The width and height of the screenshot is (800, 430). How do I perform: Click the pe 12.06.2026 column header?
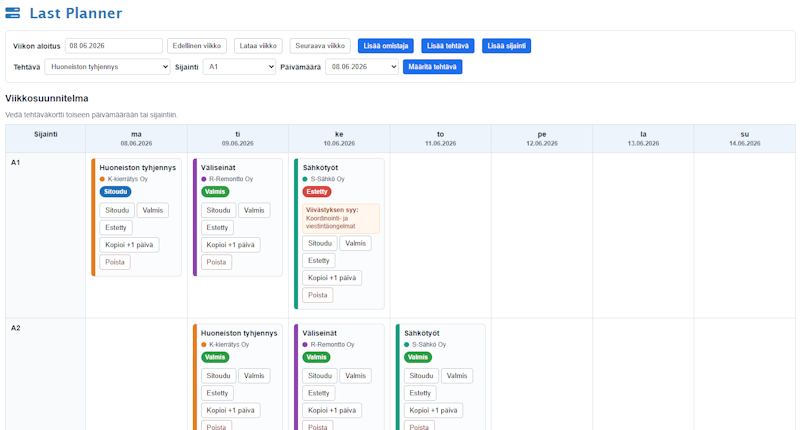pyautogui.click(x=542, y=139)
